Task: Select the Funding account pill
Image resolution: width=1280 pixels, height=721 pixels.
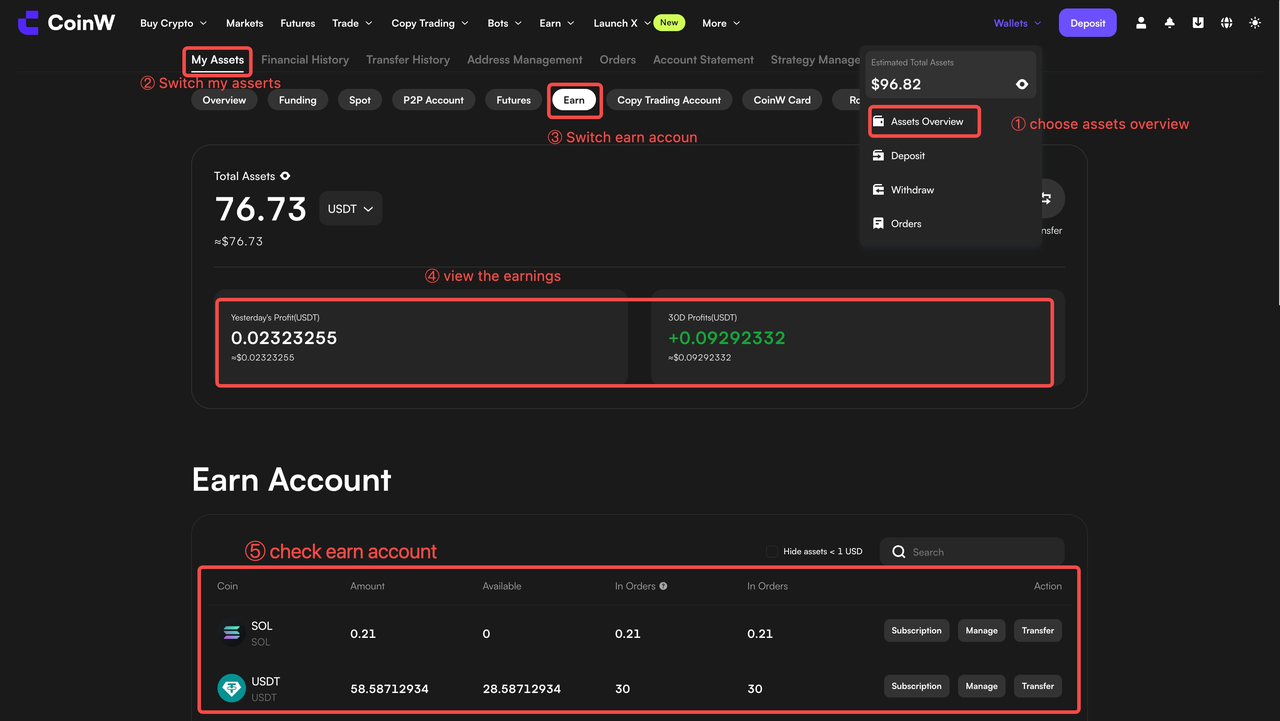Action: [297, 100]
